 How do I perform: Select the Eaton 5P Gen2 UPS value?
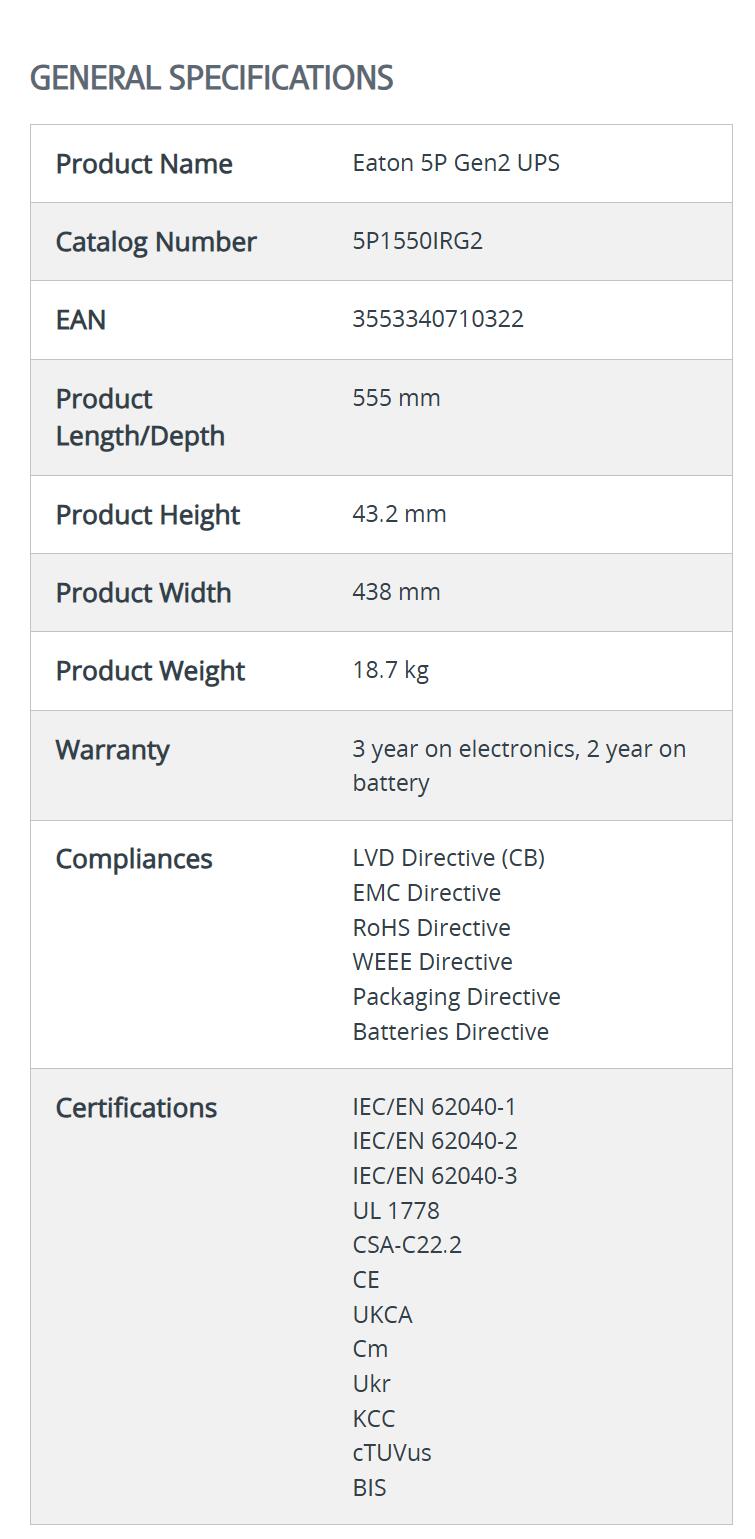tap(456, 163)
